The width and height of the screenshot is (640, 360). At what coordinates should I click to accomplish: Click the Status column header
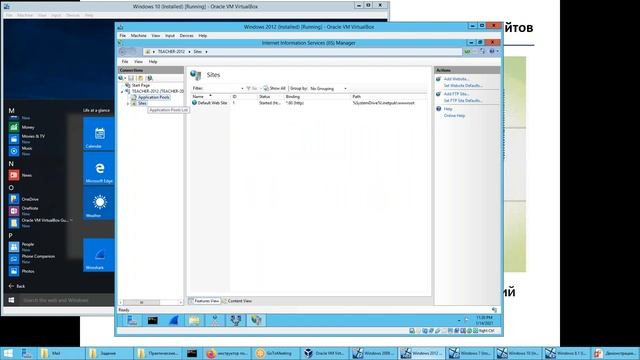[x=270, y=96]
